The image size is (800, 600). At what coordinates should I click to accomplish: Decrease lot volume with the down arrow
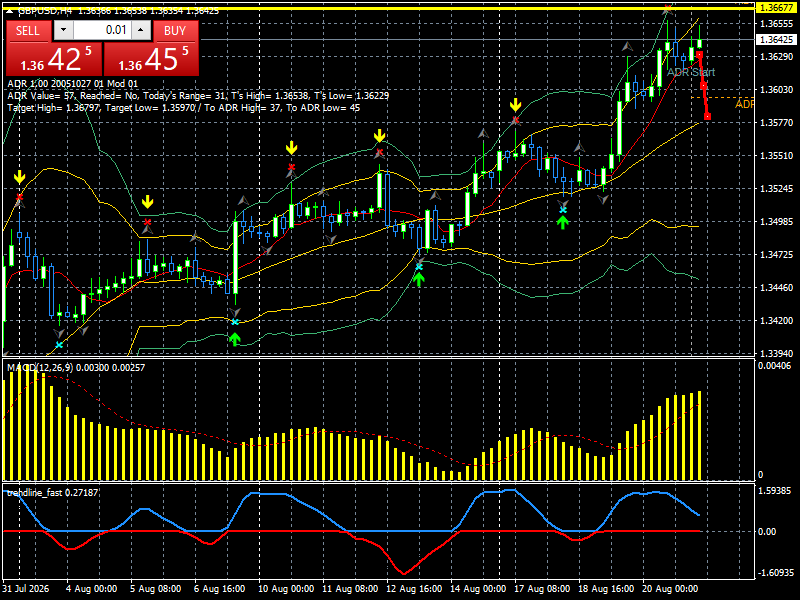63,30
